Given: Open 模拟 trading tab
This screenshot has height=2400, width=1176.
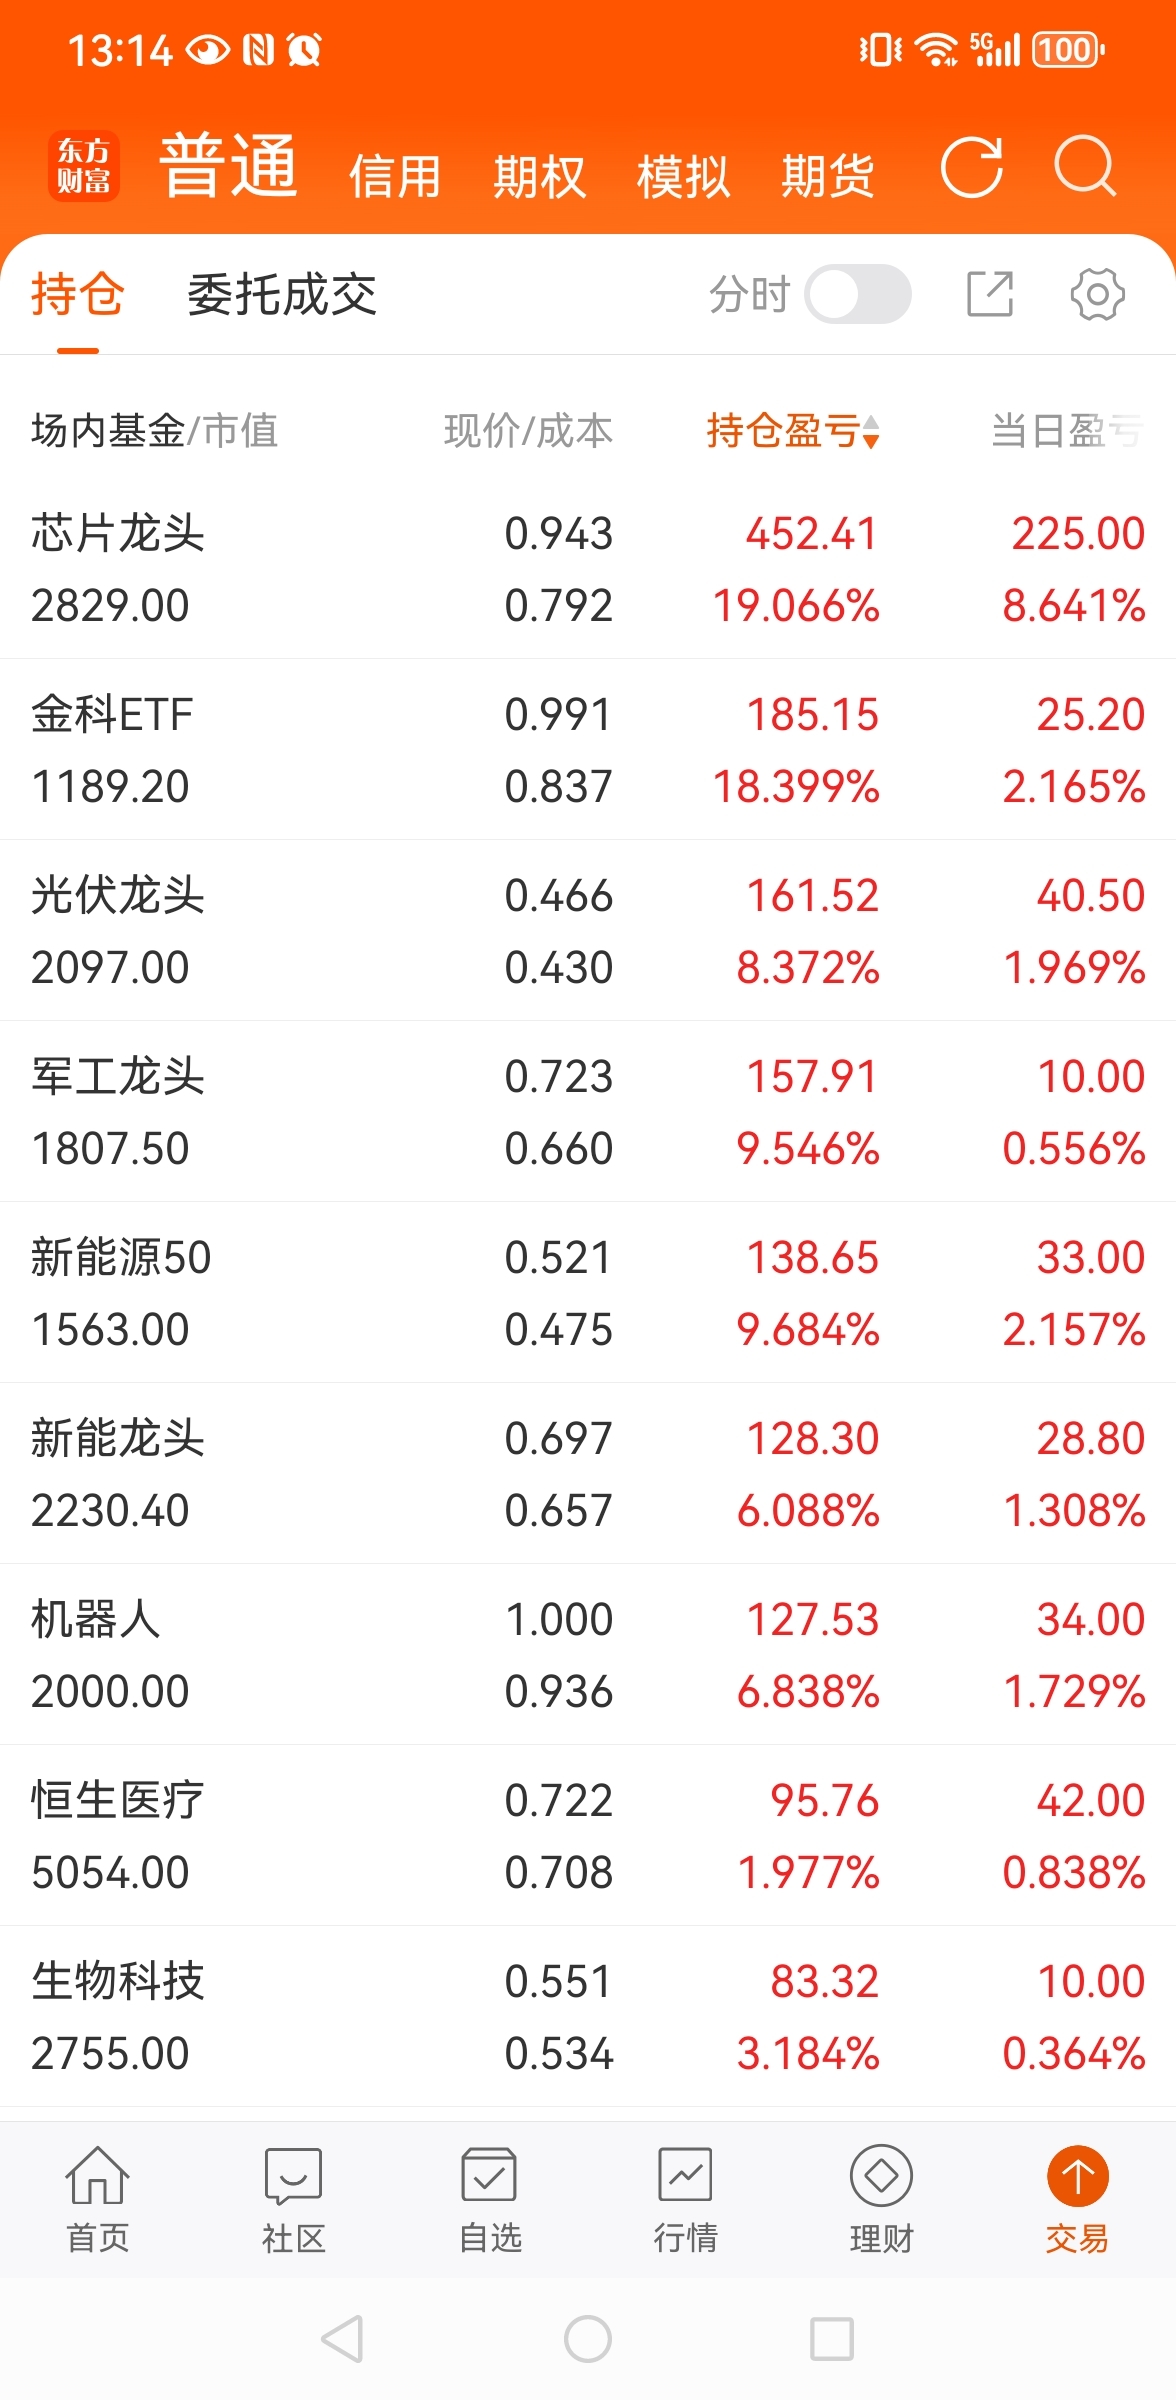Looking at the screenshot, I should (683, 176).
